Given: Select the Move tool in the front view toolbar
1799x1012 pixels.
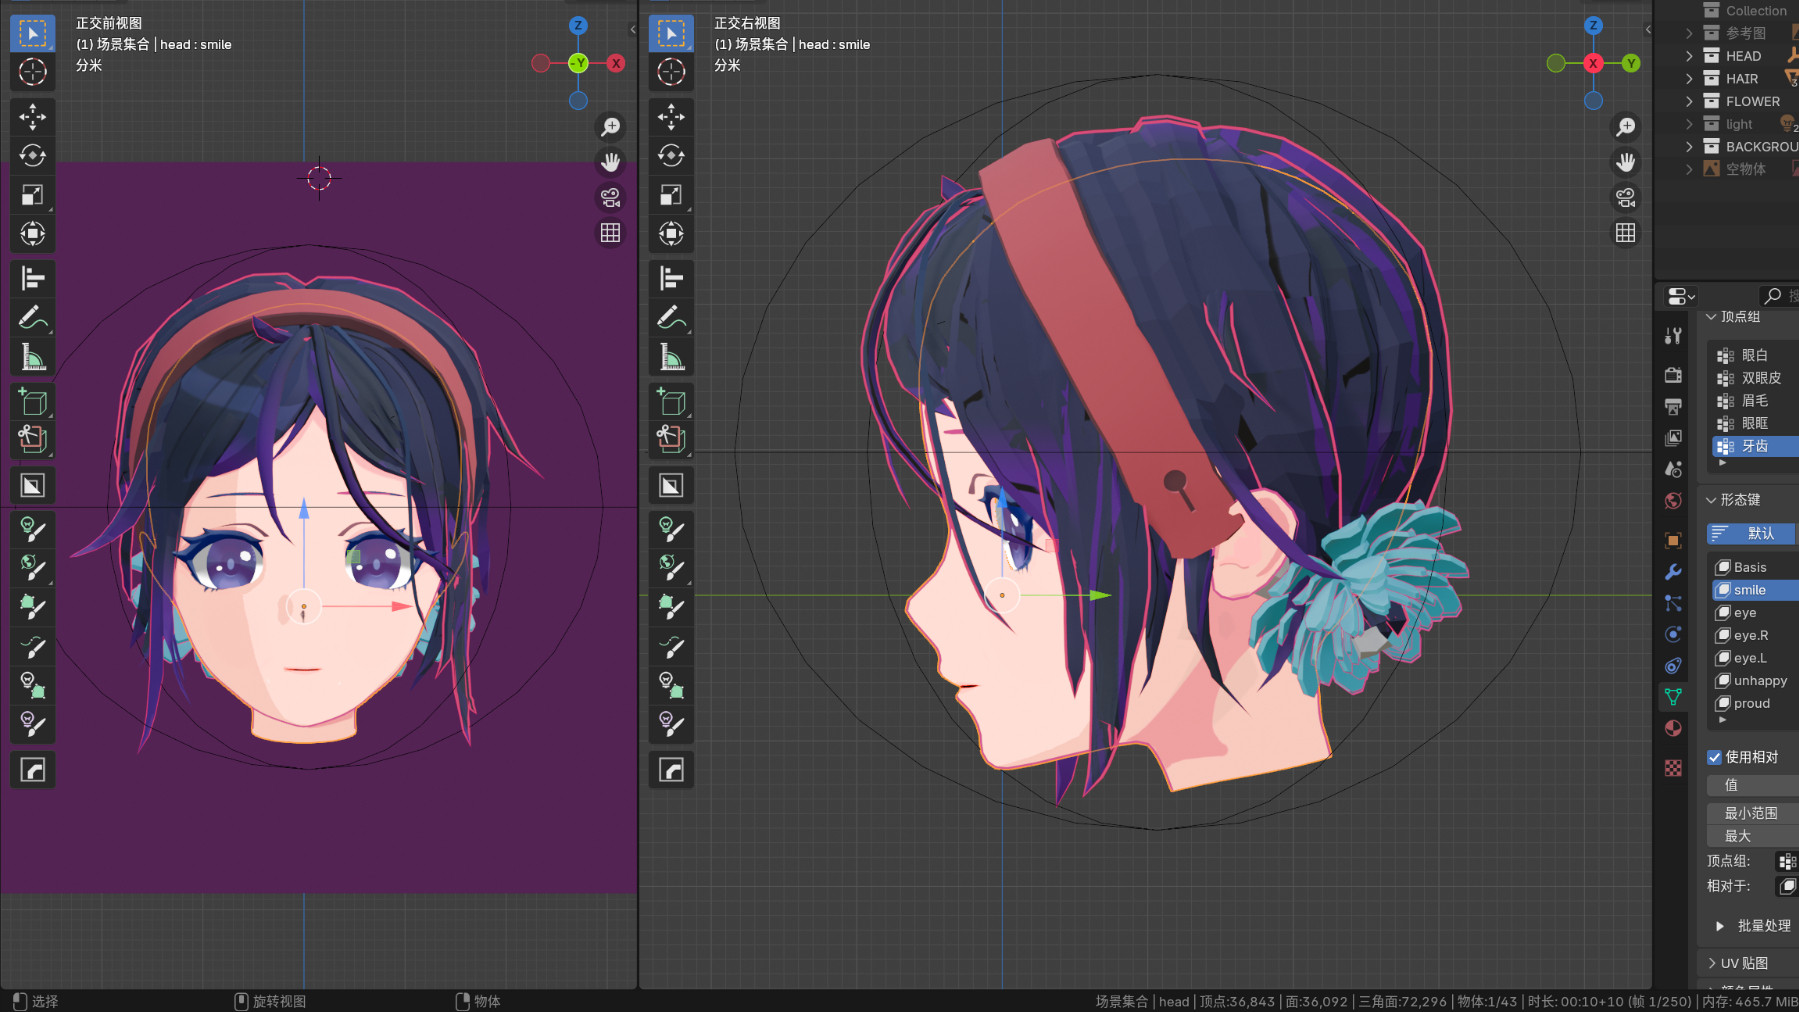Looking at the screenshot, I should pos(32,117).
